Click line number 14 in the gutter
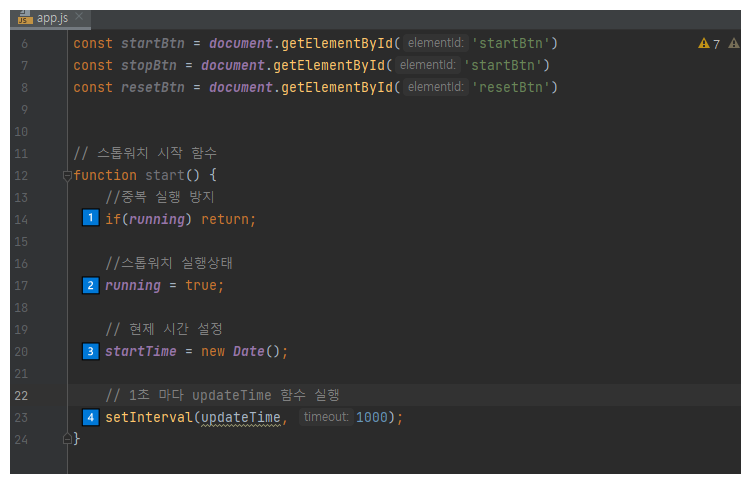751x484 pixels. pyautogui.click(x=21, y=220)
